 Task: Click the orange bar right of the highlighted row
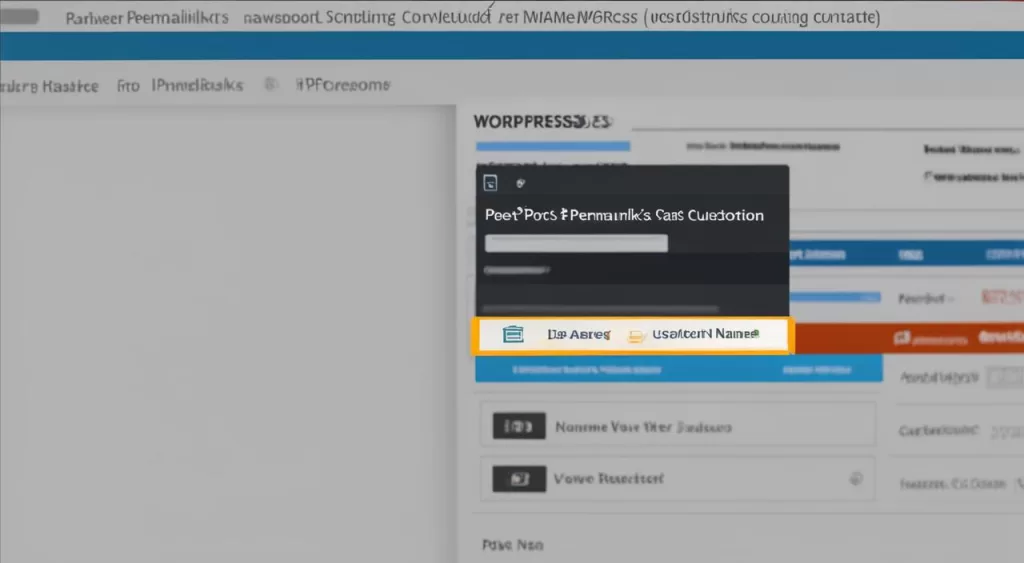[909, 338]
